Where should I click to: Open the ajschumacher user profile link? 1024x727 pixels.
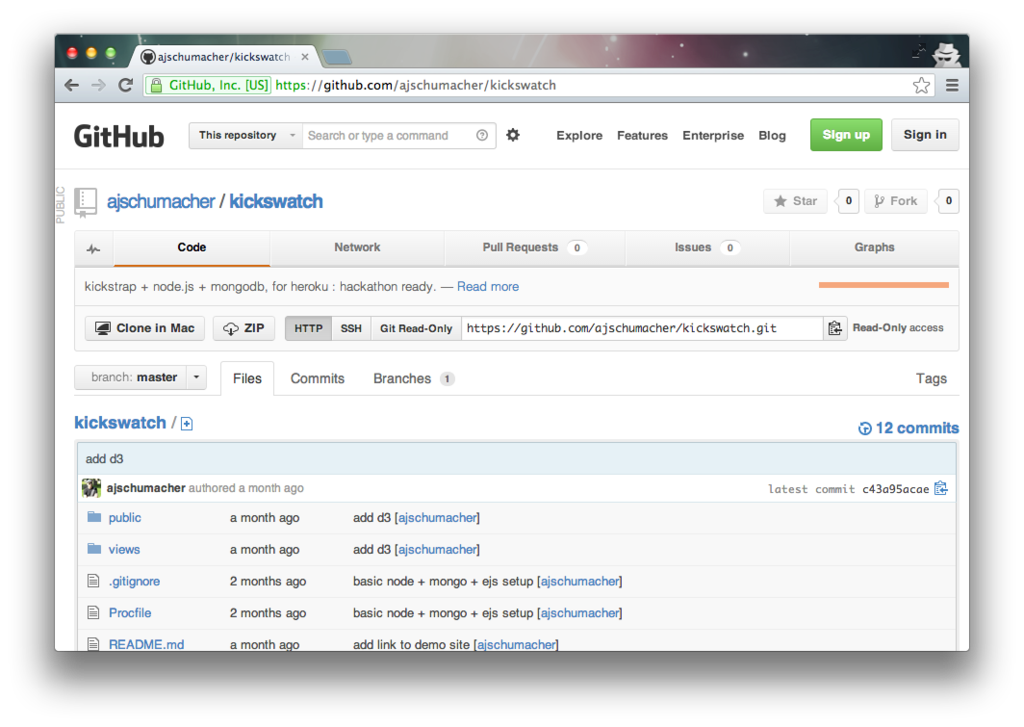point(161,201)
